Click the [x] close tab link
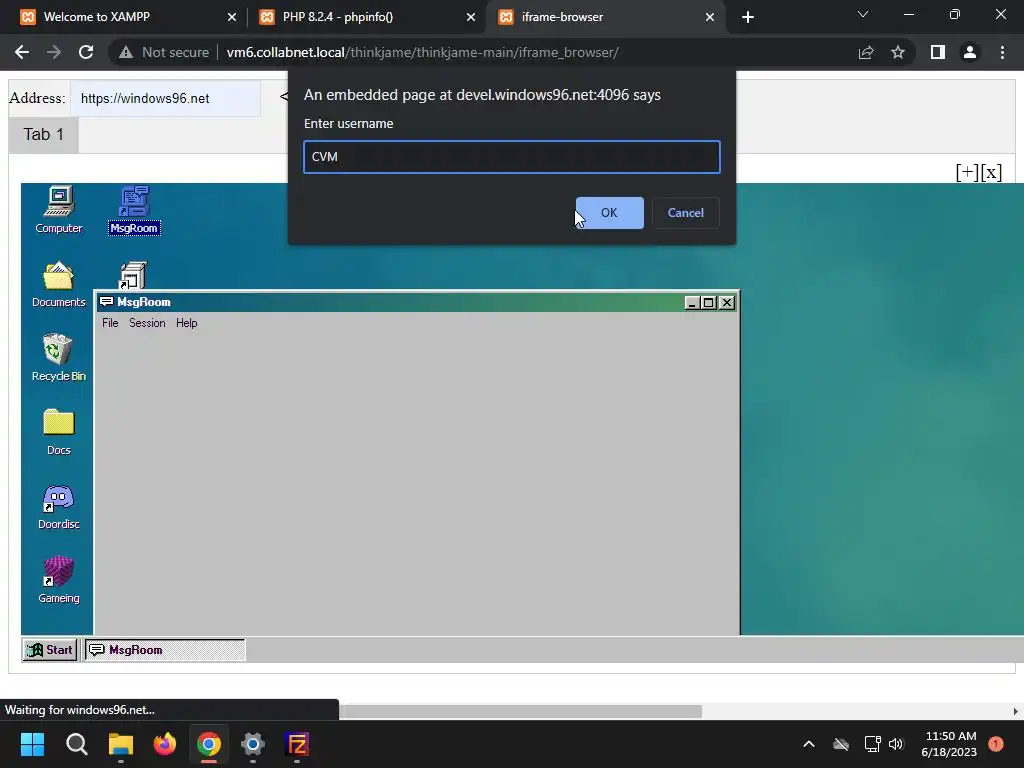 pos(991,172)
